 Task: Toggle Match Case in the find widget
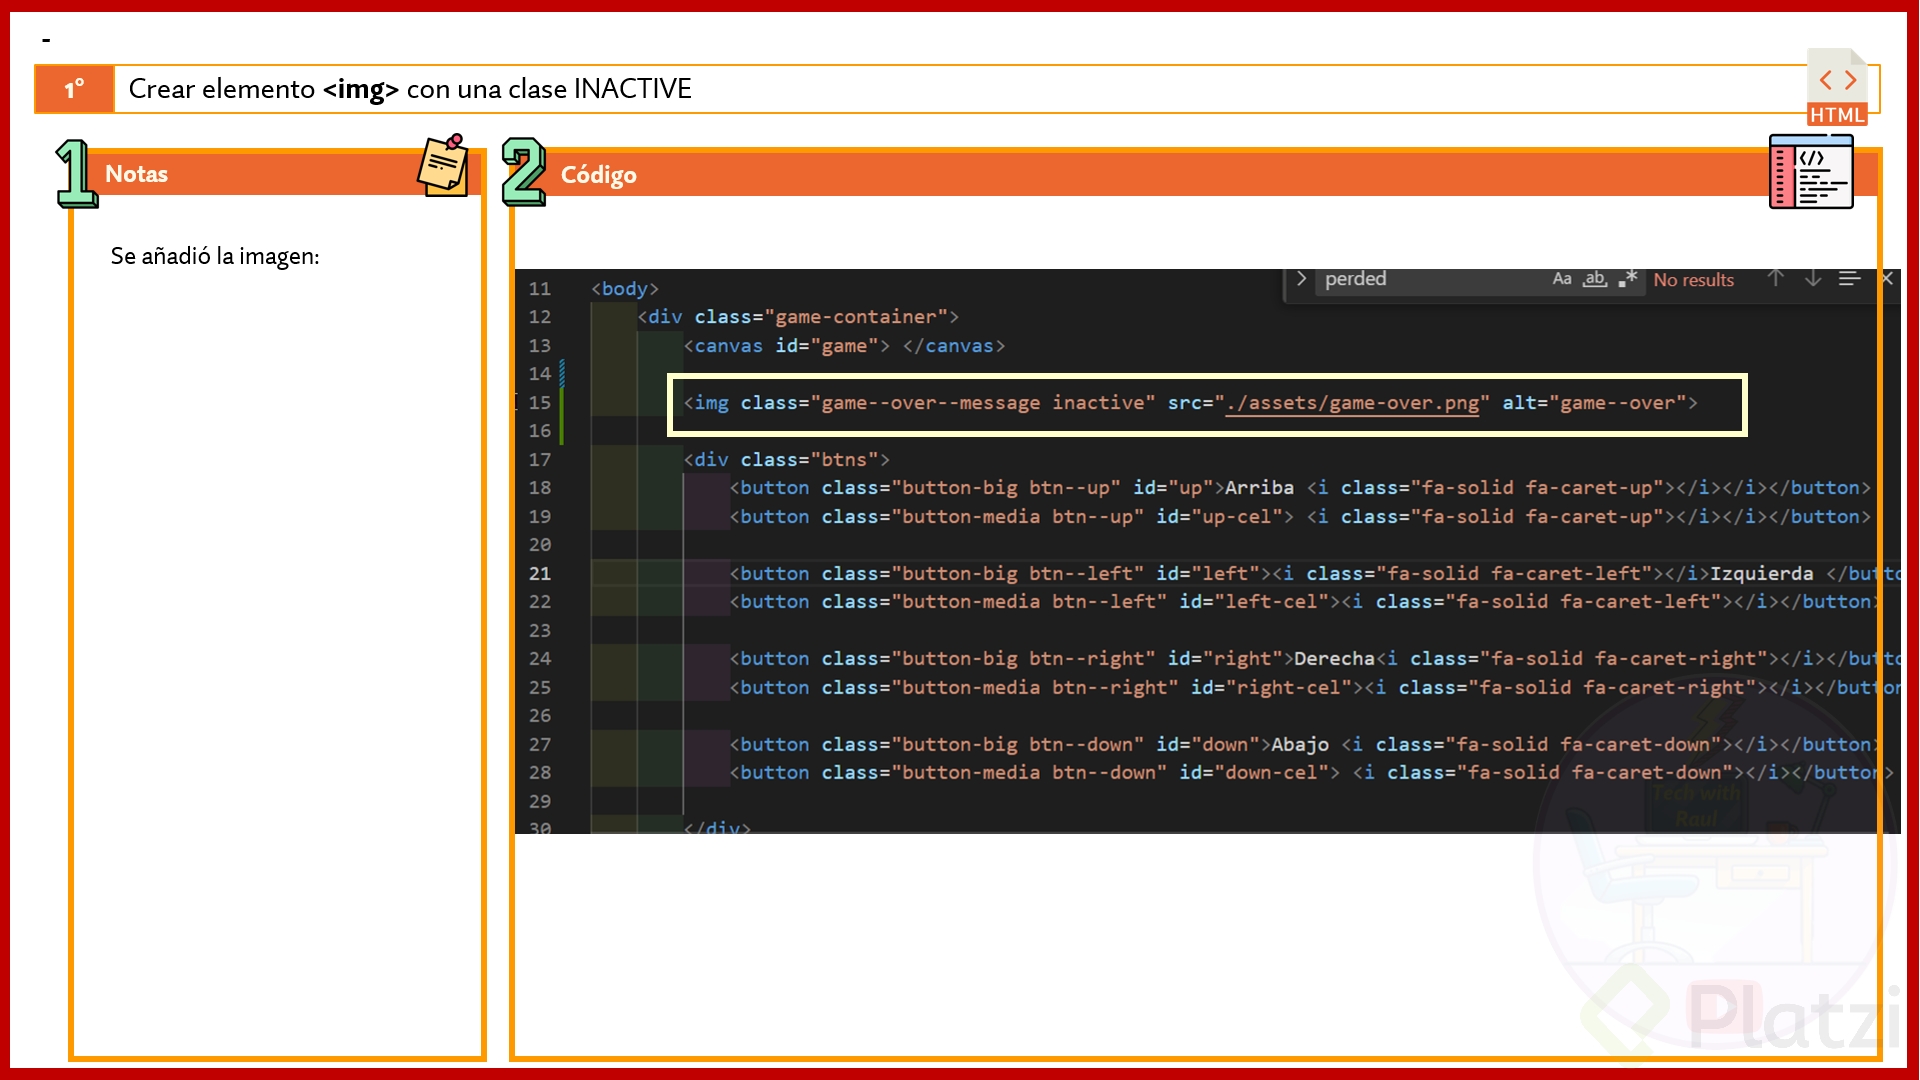click(1561, 279)
